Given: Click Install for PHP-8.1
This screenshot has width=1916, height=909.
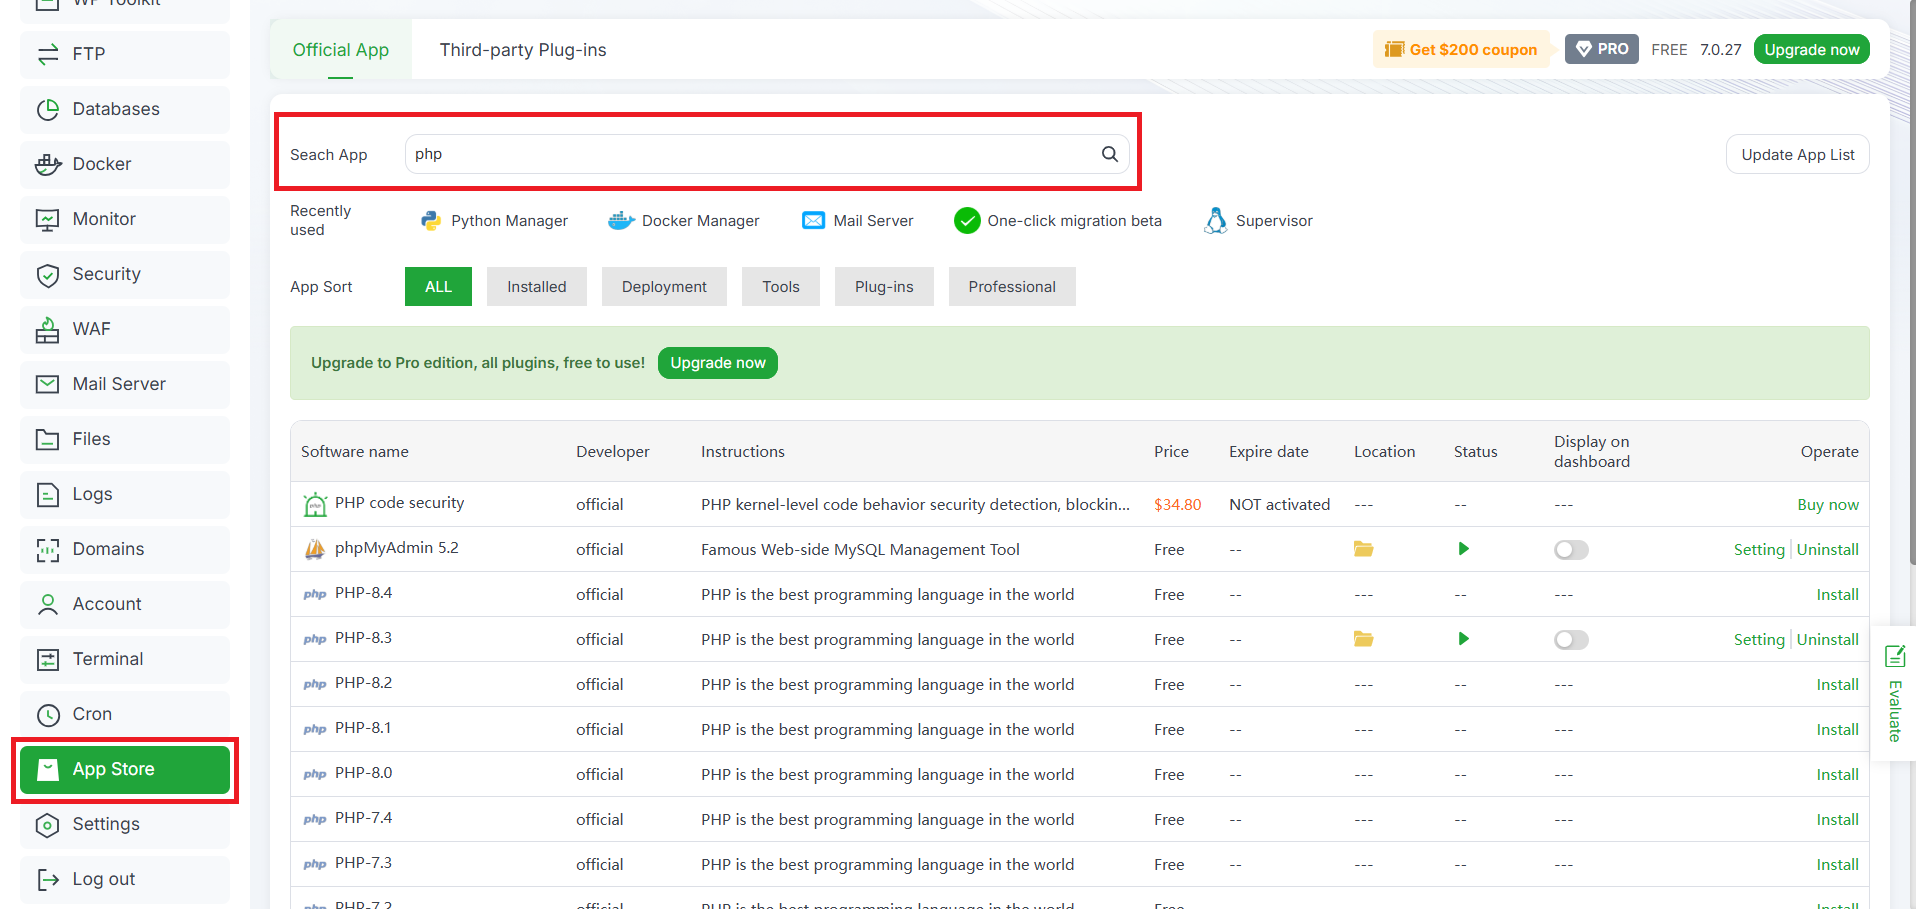Looking at the screenshot, I should tap(1838, 730).
